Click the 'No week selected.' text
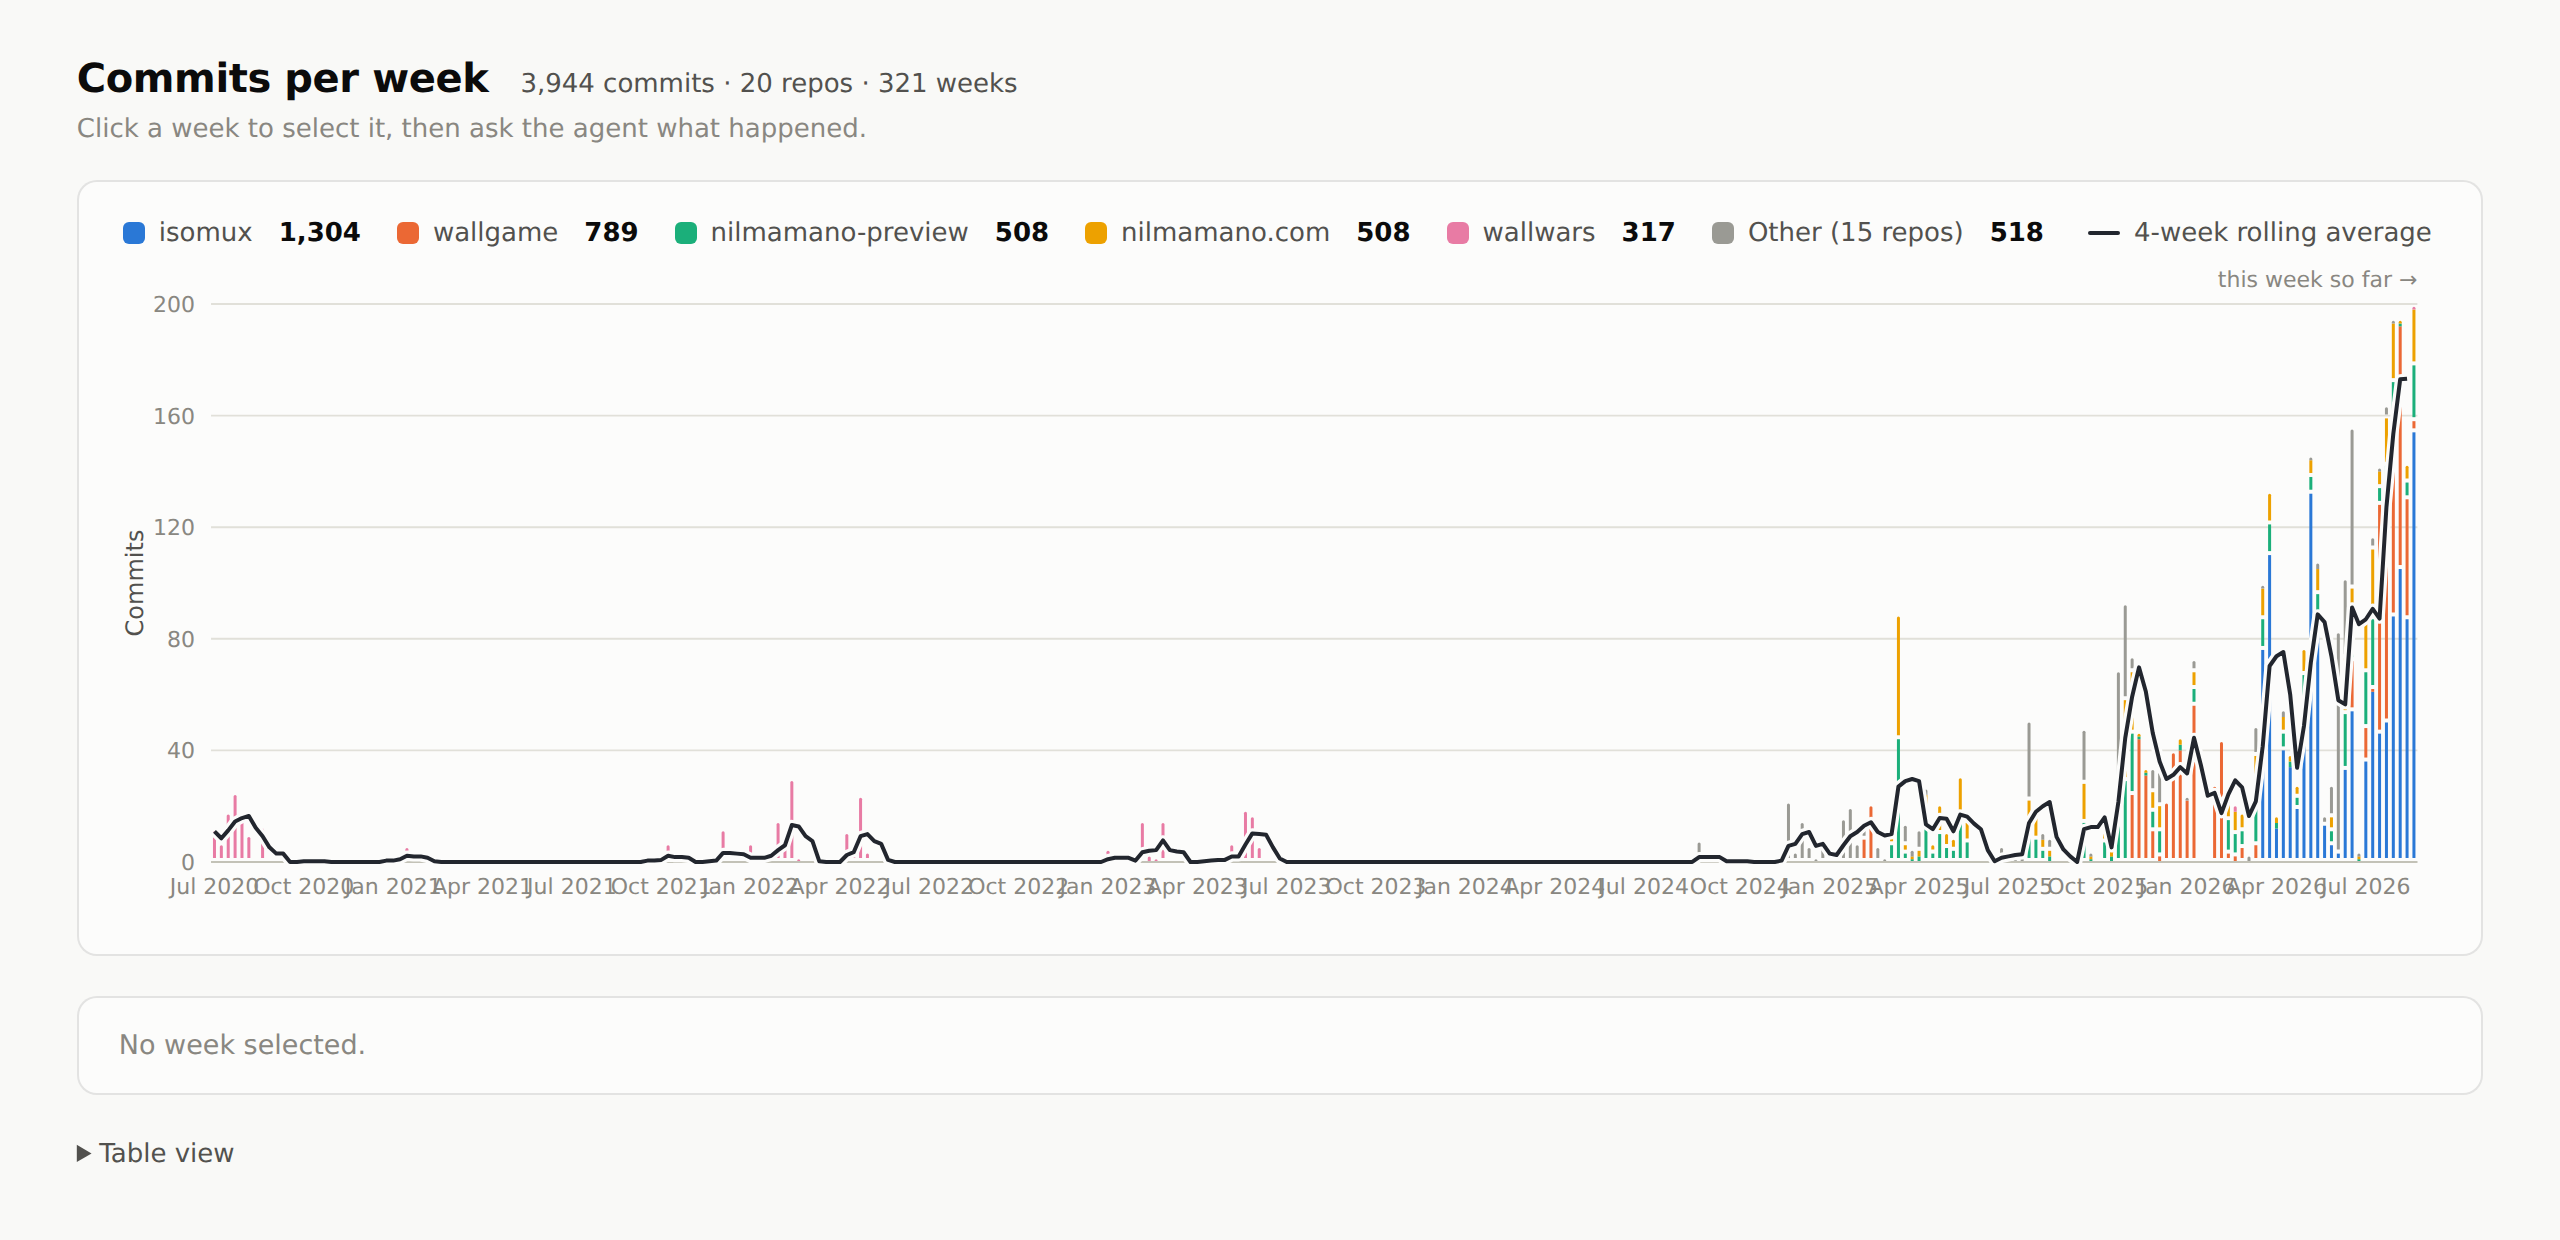Viewport: 2560px width, 1240px height. (x=242, y=1045)
